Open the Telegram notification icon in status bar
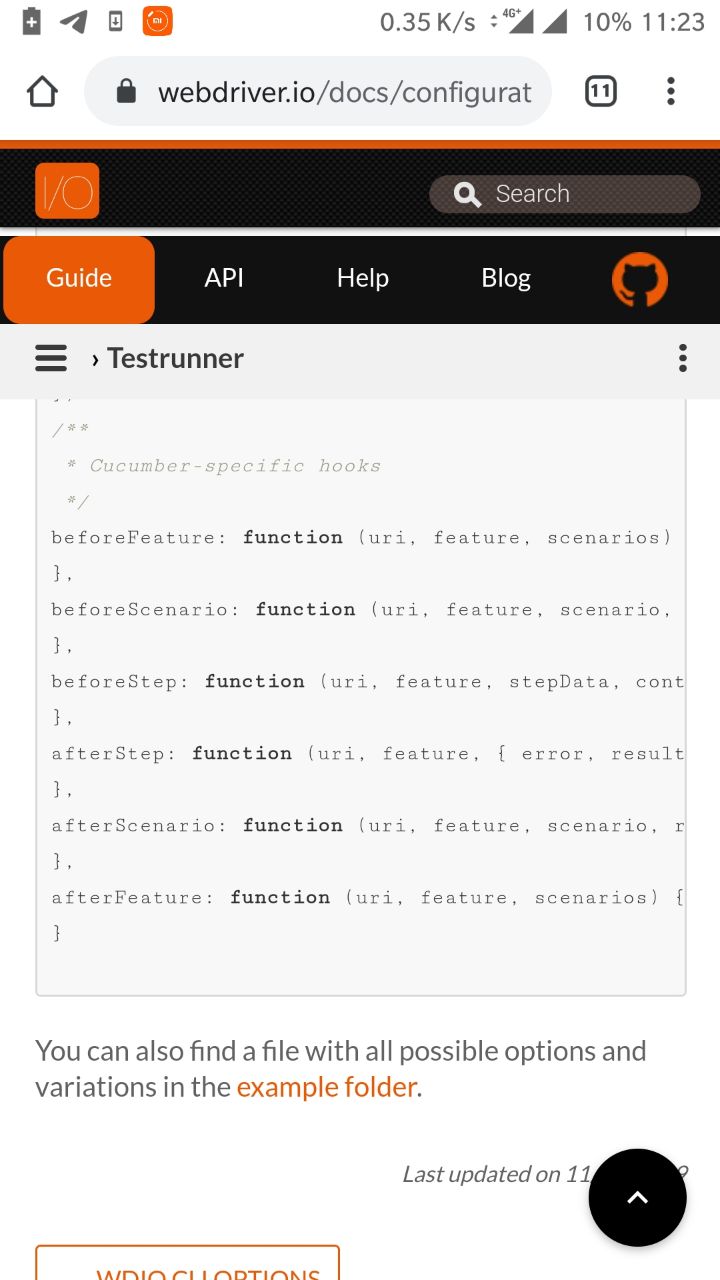Viewport: 720px width, 1280px height. tap(73, 21)
